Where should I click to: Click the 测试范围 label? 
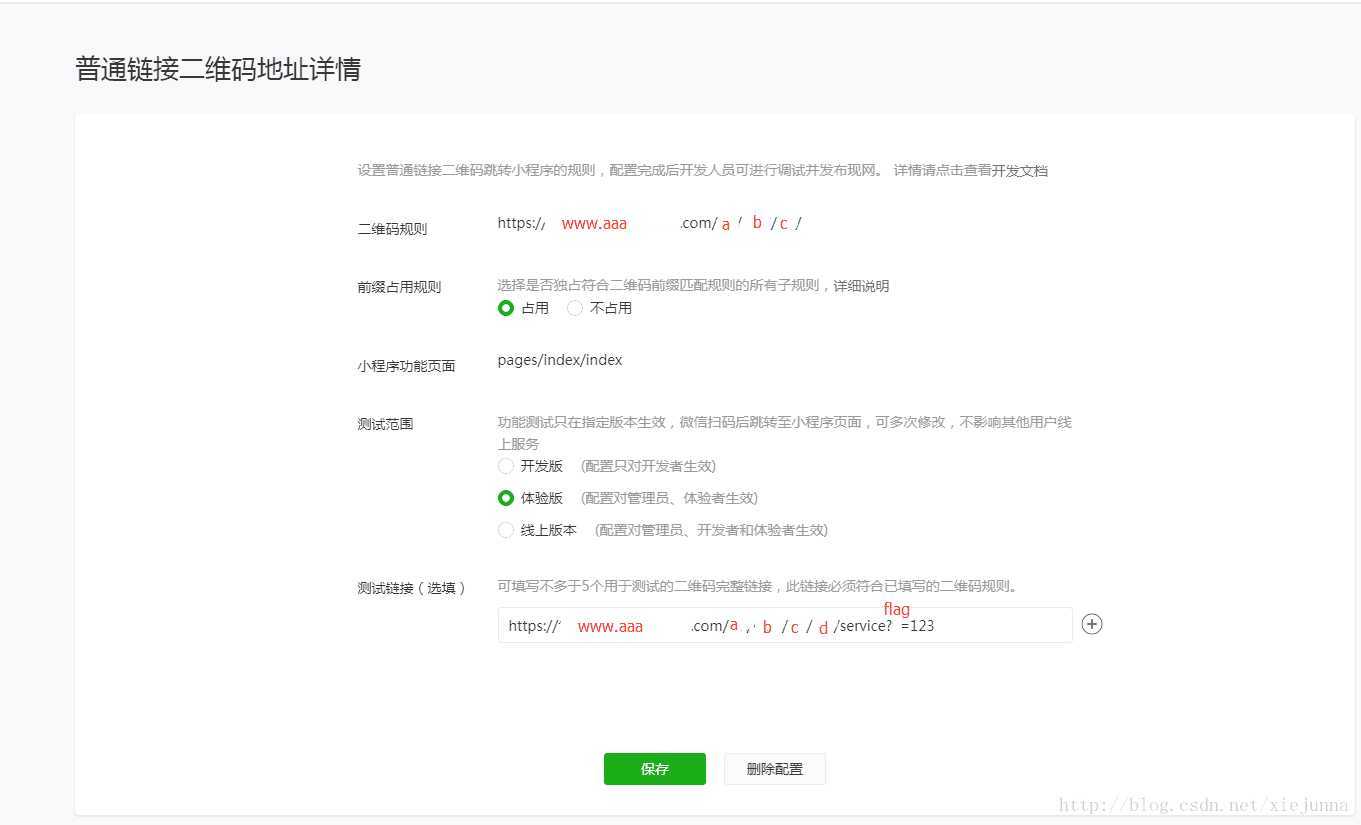click(x=385, y=424)
